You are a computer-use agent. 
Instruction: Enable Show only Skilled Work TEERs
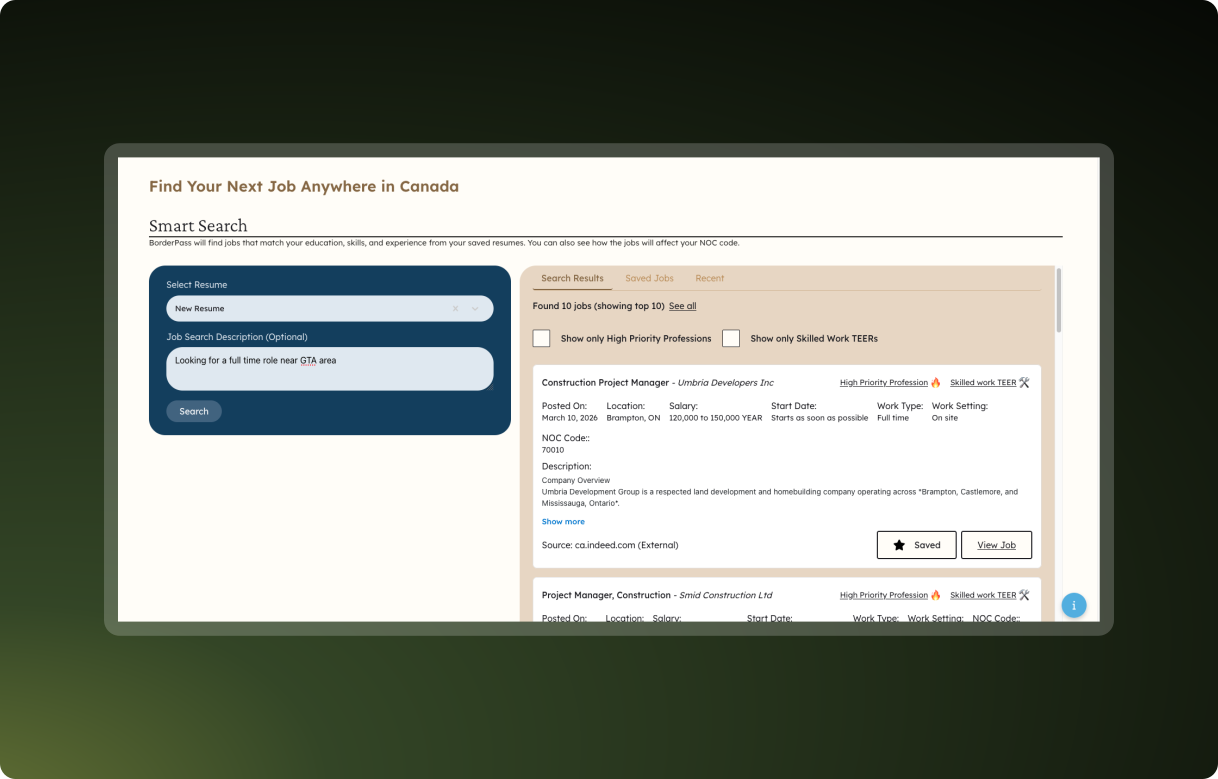pyautogui.click(x=731, y=338)
